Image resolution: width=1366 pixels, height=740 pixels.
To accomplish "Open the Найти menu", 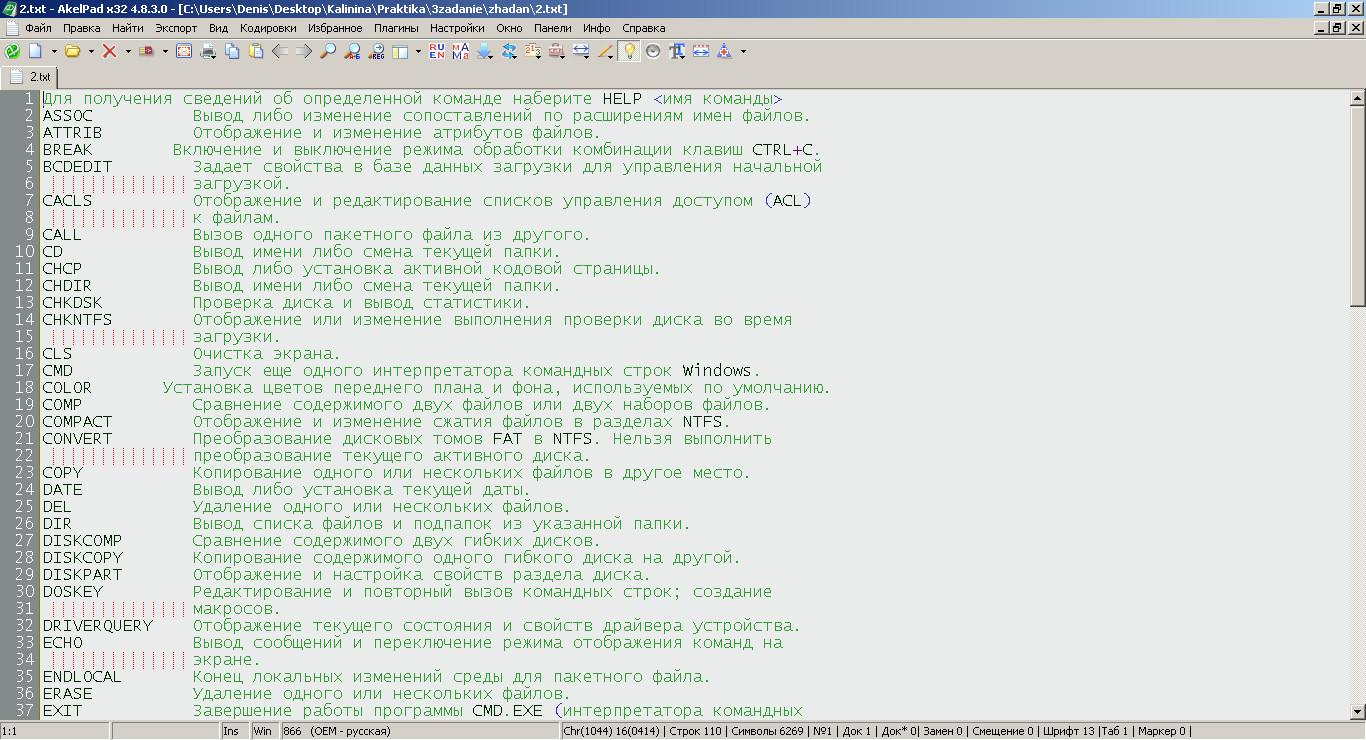I will click(x=128, y=28).
